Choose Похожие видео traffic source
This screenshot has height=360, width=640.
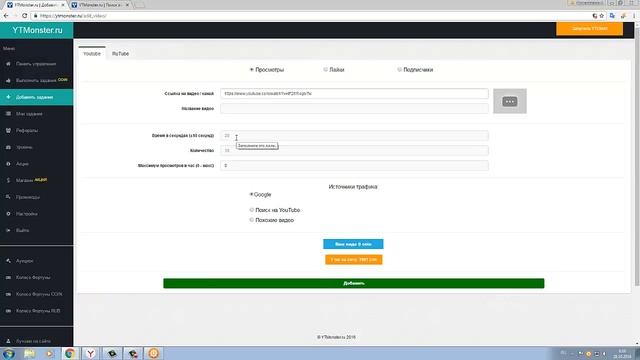coord(251,220)
